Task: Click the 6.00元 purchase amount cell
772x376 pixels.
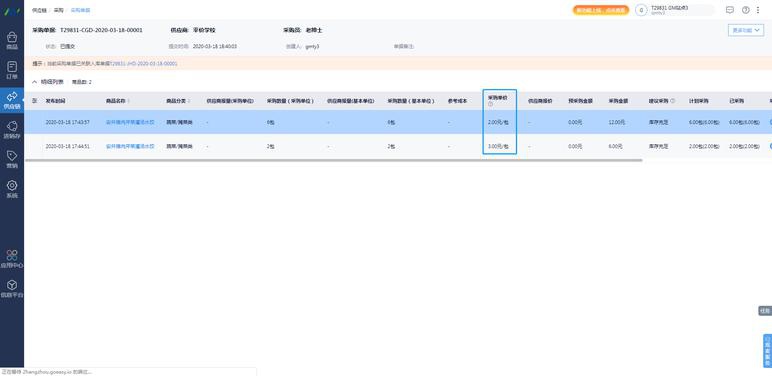Action: point(615,147)
